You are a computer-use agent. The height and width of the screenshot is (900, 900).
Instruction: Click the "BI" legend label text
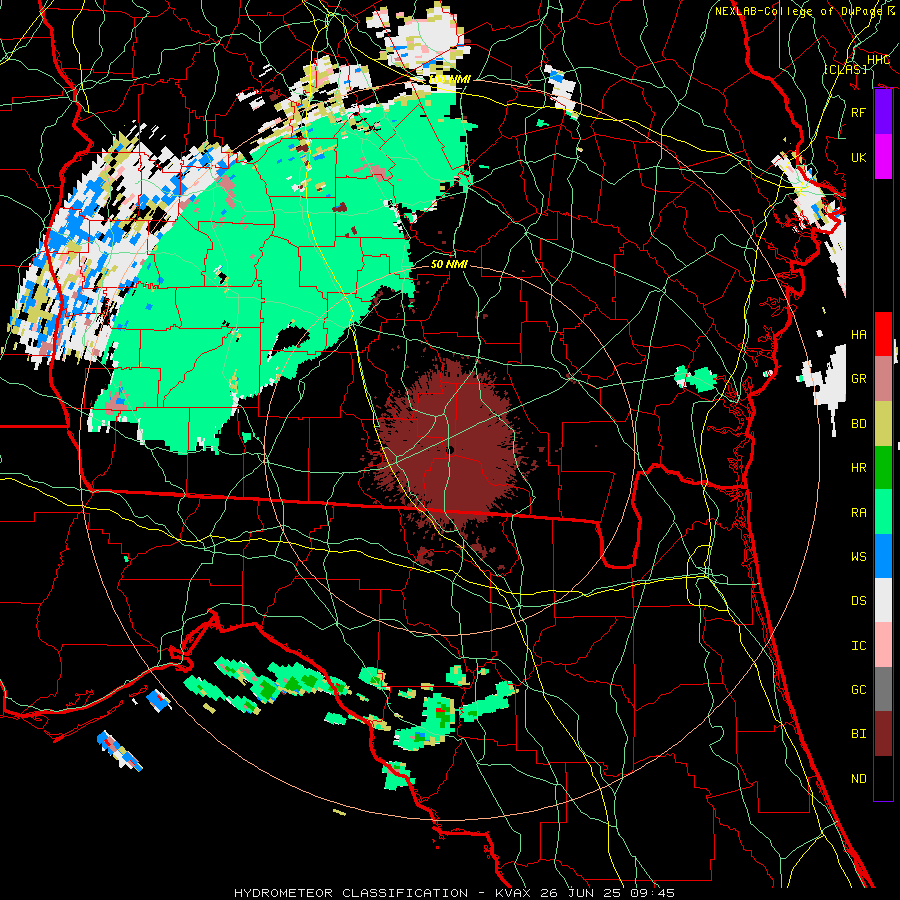coord(859,734)
